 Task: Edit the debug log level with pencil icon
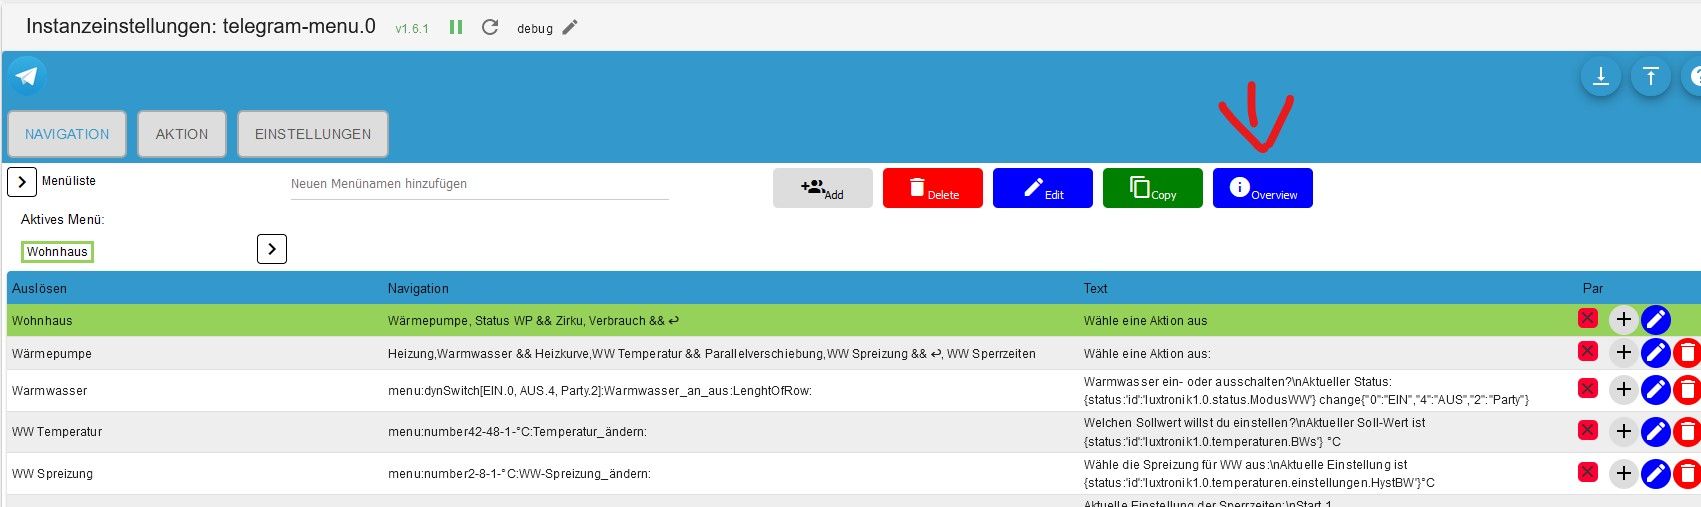pyautogui.click(x=570, y=28)
